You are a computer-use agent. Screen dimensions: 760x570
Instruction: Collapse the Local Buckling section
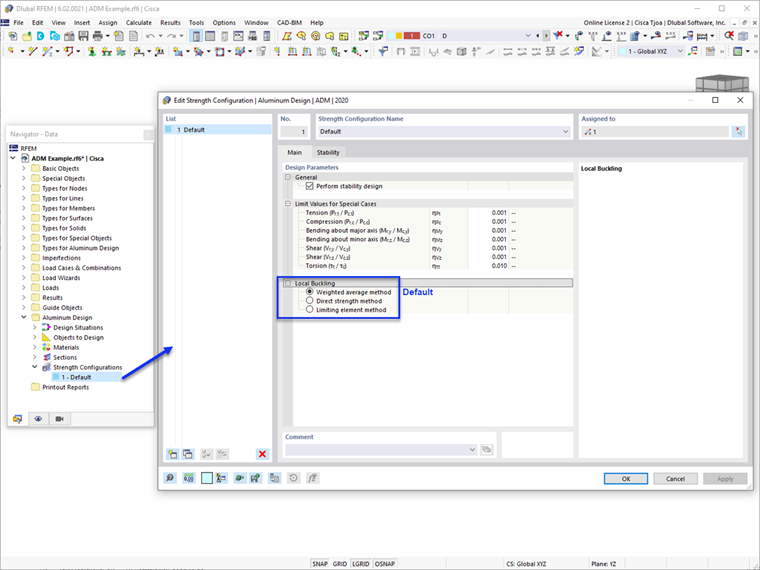tap(288, 283)
